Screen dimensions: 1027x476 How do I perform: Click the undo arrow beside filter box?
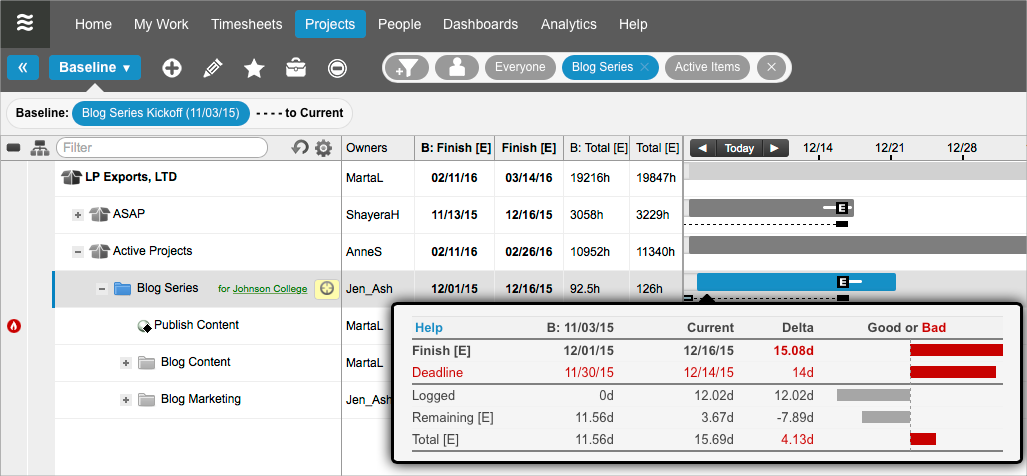tap(300, 148)
